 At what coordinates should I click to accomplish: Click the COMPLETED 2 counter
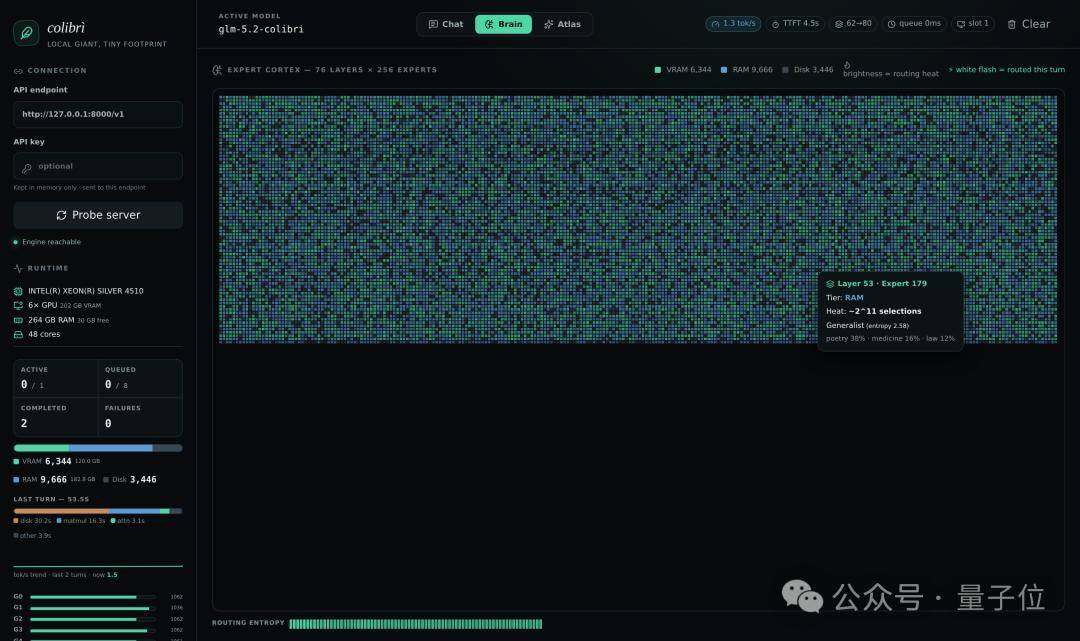point(56,417)
